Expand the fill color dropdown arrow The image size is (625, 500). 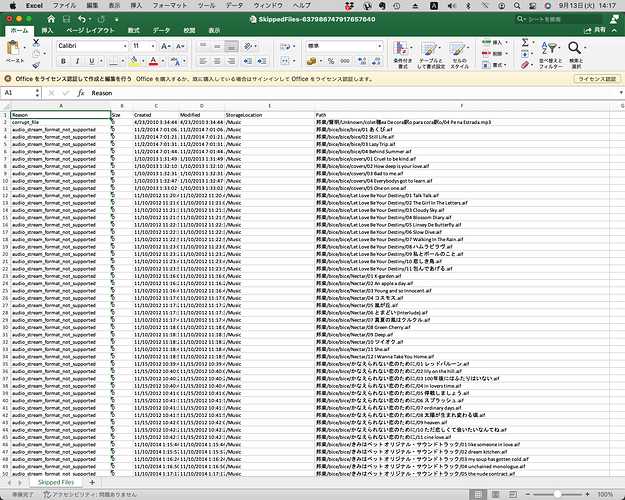pos(143,61)
